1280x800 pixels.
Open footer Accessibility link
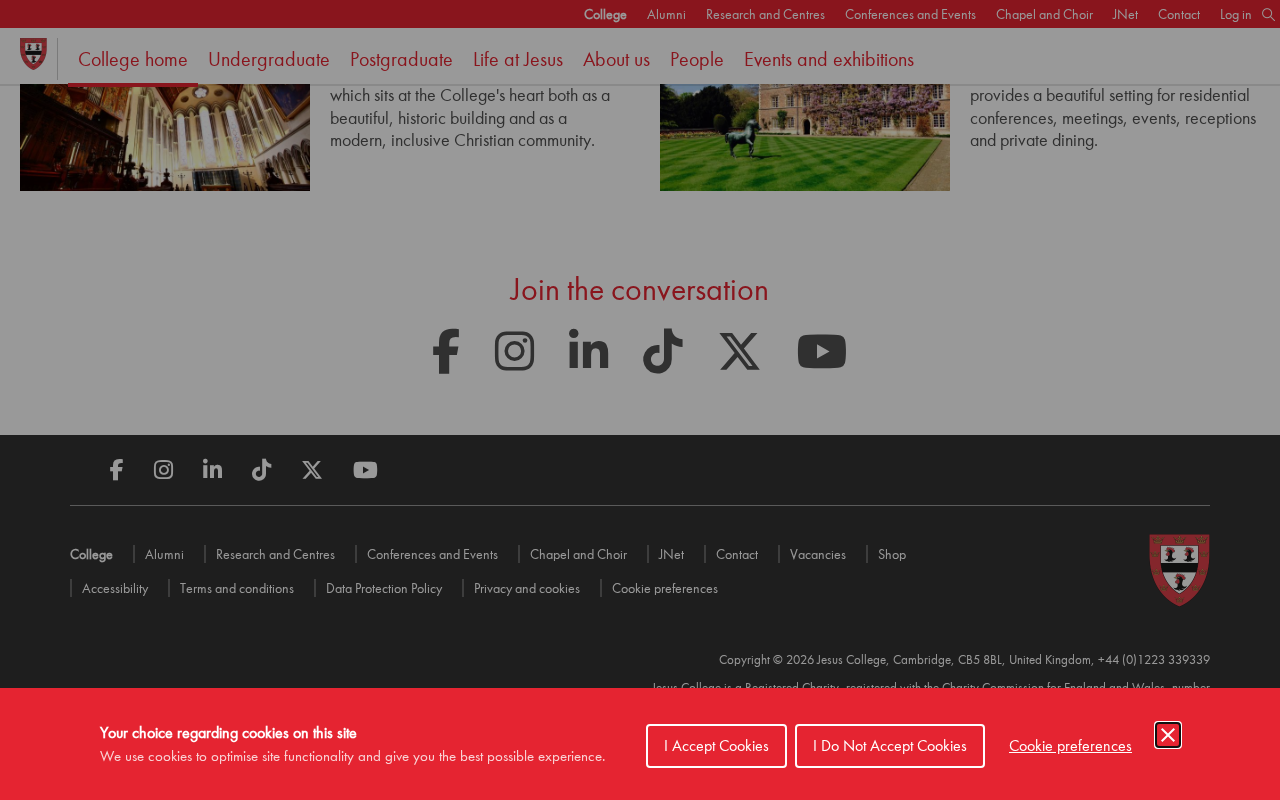115,588
